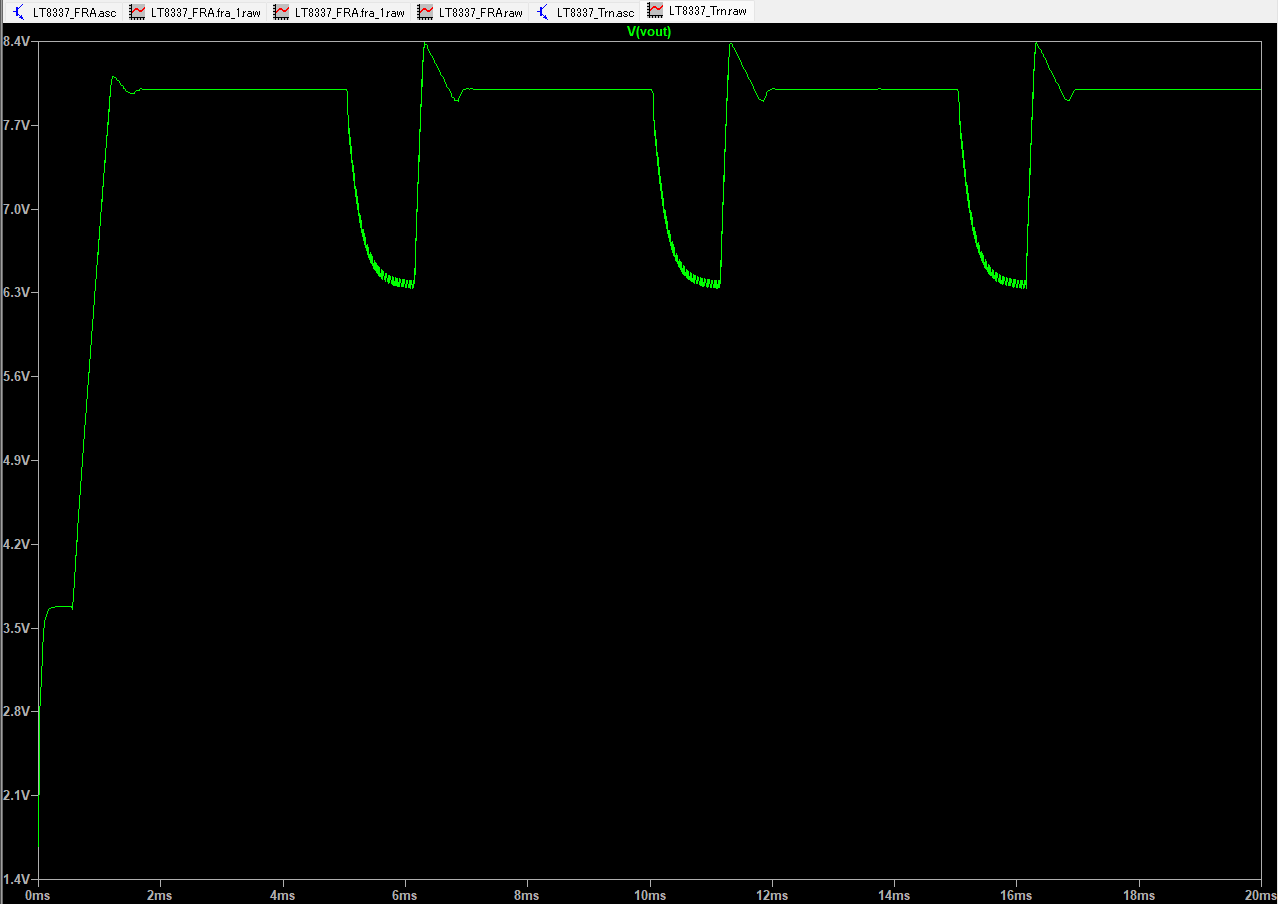Image resolution: width=1279 pixels, height=904 pixels.
Task: Click the V(vout) trace label
Action: (649, 32)
